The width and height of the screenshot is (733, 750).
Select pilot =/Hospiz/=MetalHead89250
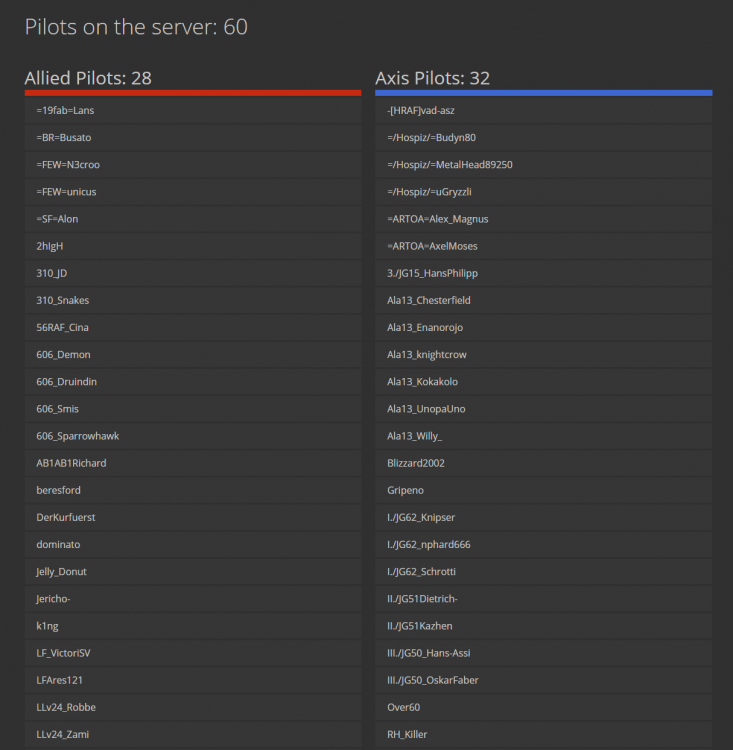coord(450,164)
